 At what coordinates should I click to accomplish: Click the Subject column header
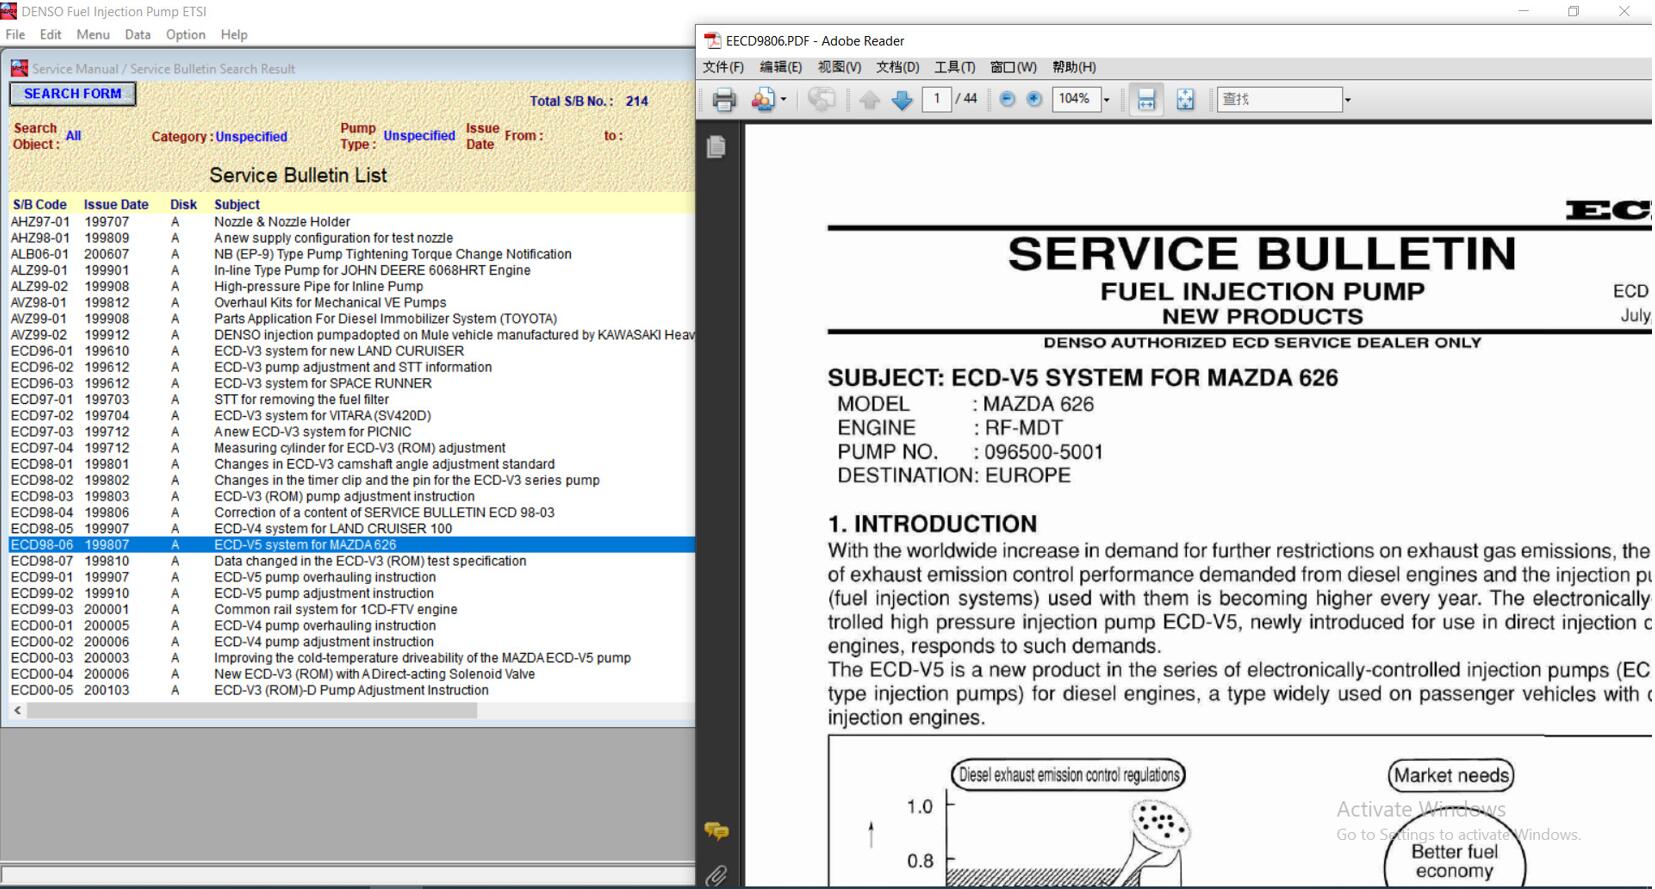point(237,204)
